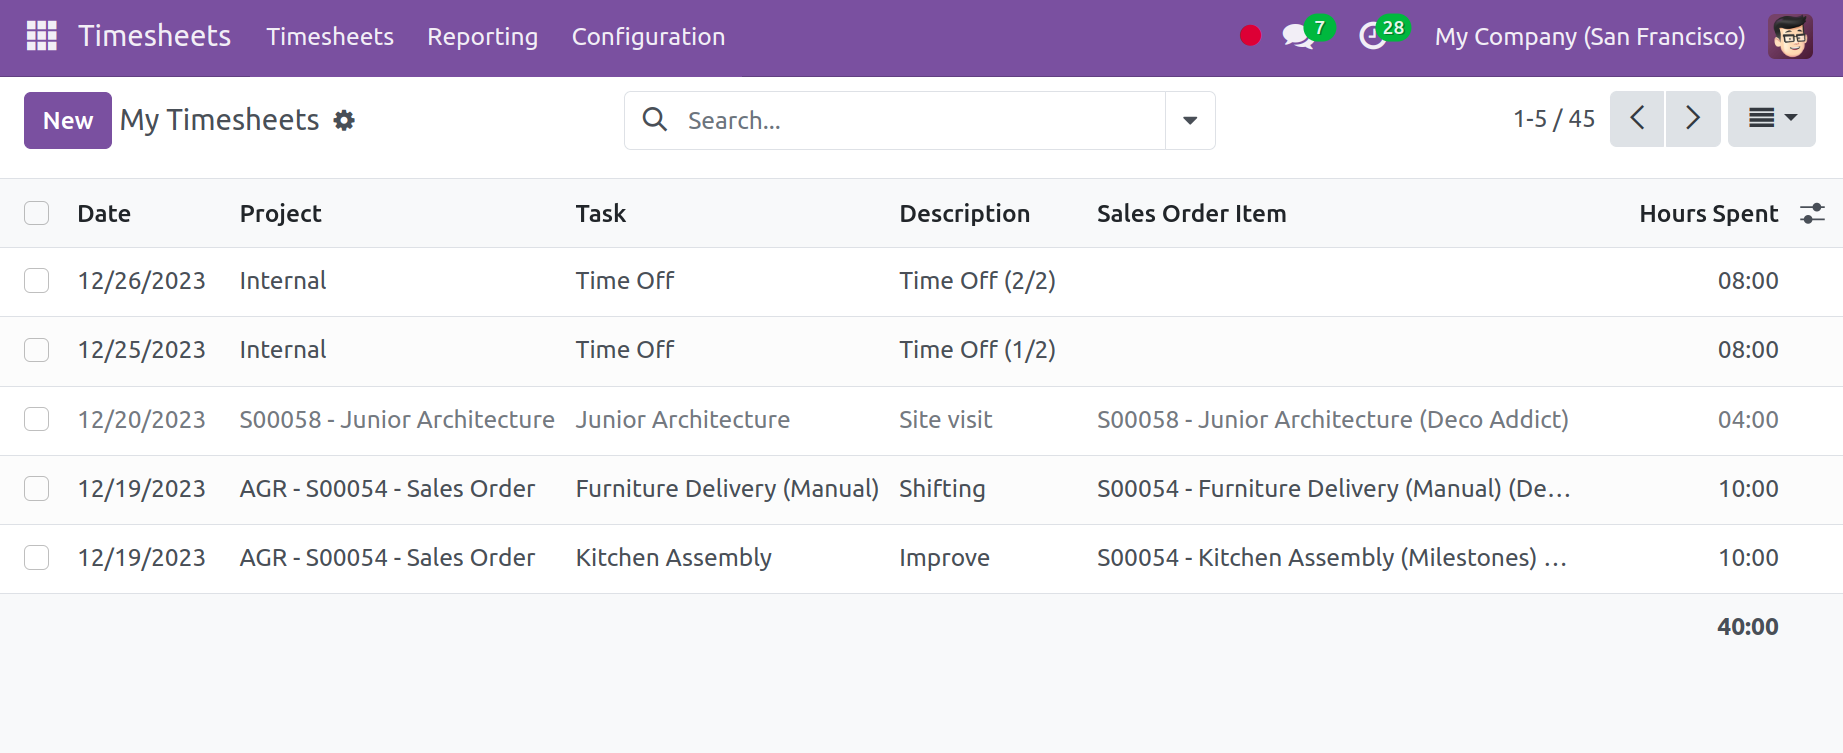Open the user avatar menu
This screenshot has height=753, width=1843.
[x=1790, y=37]
